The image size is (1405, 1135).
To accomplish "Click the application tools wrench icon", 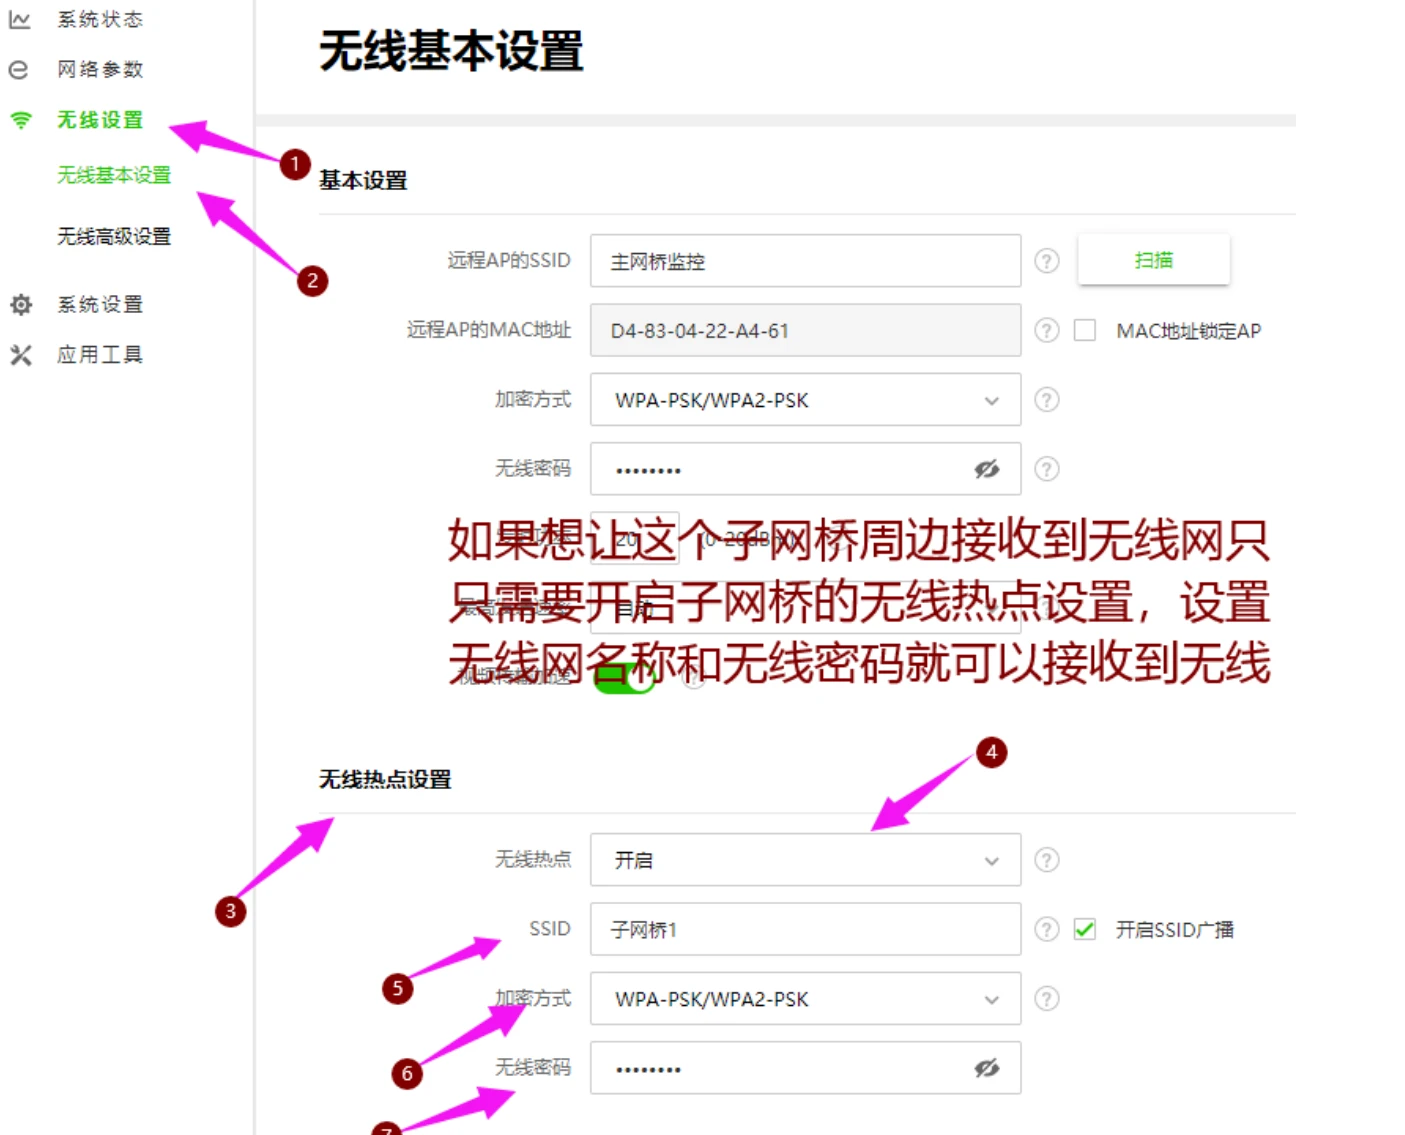I will (x=21, y=355).
